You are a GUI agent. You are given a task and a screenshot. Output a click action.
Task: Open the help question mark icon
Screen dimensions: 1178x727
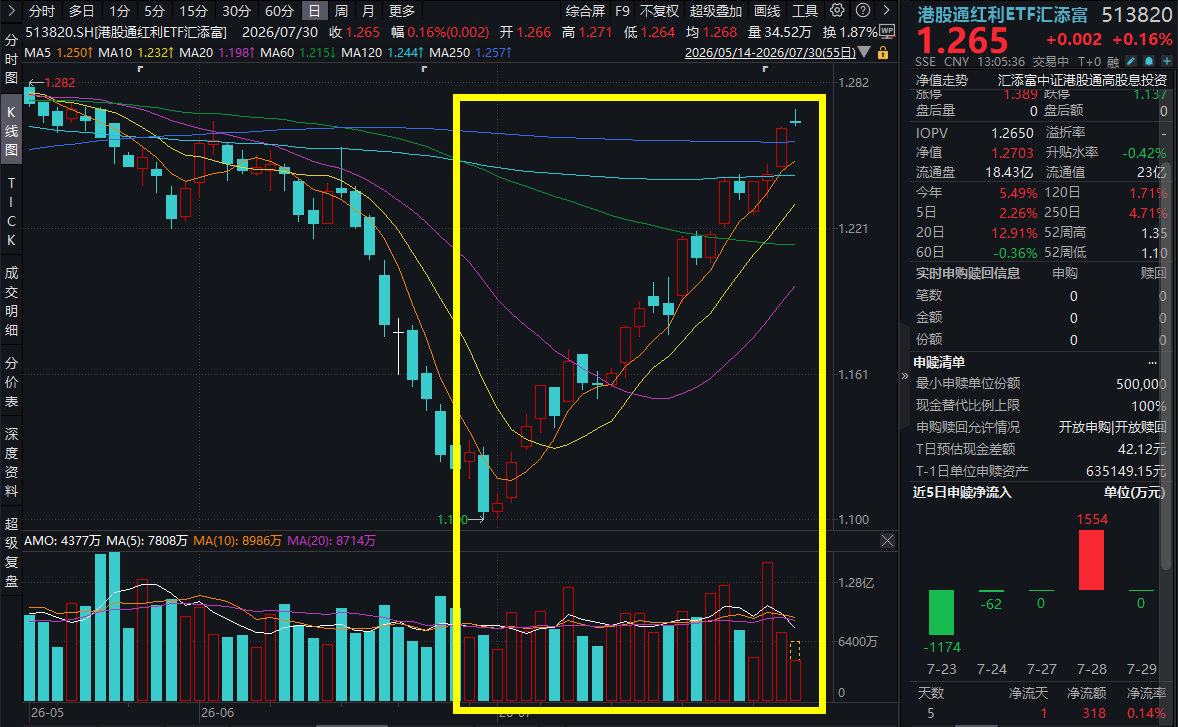tap(863, 11)
